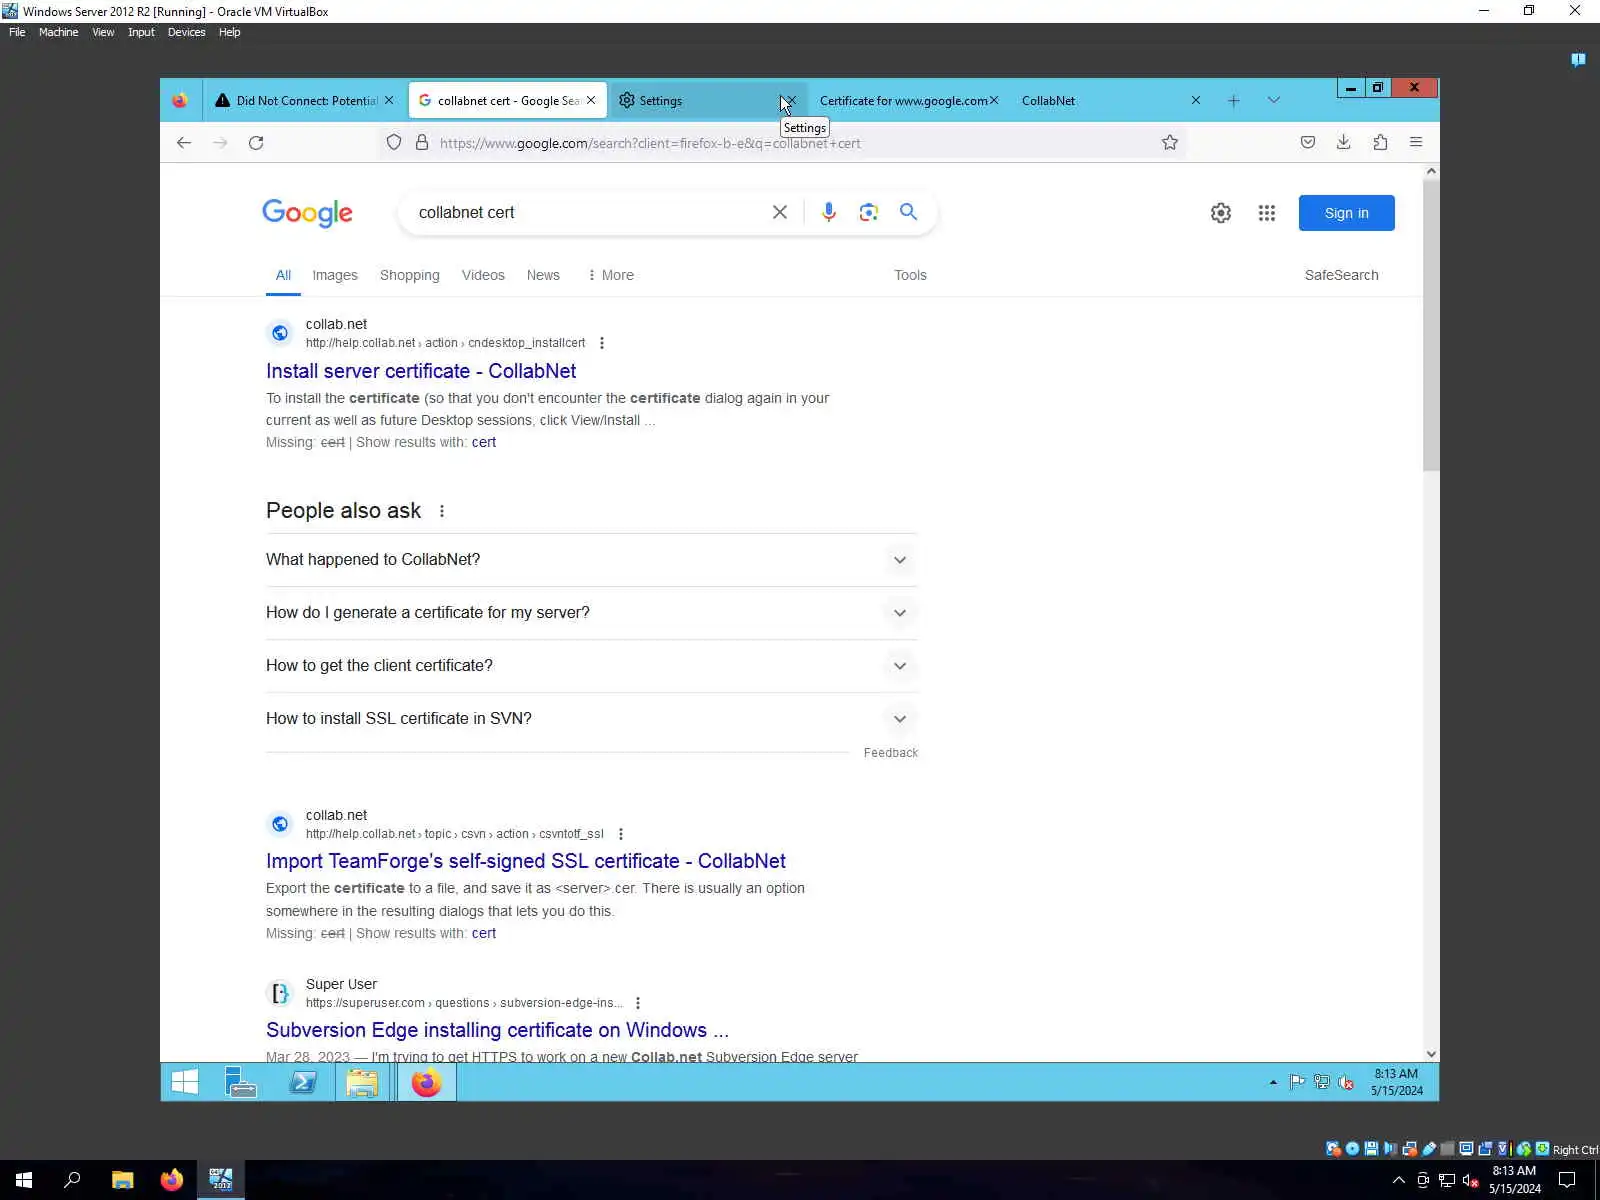Open the Firefox hamburger application menu
The height and width of the screenshot is (1200, 1600).
click(x=1416, y=143)
